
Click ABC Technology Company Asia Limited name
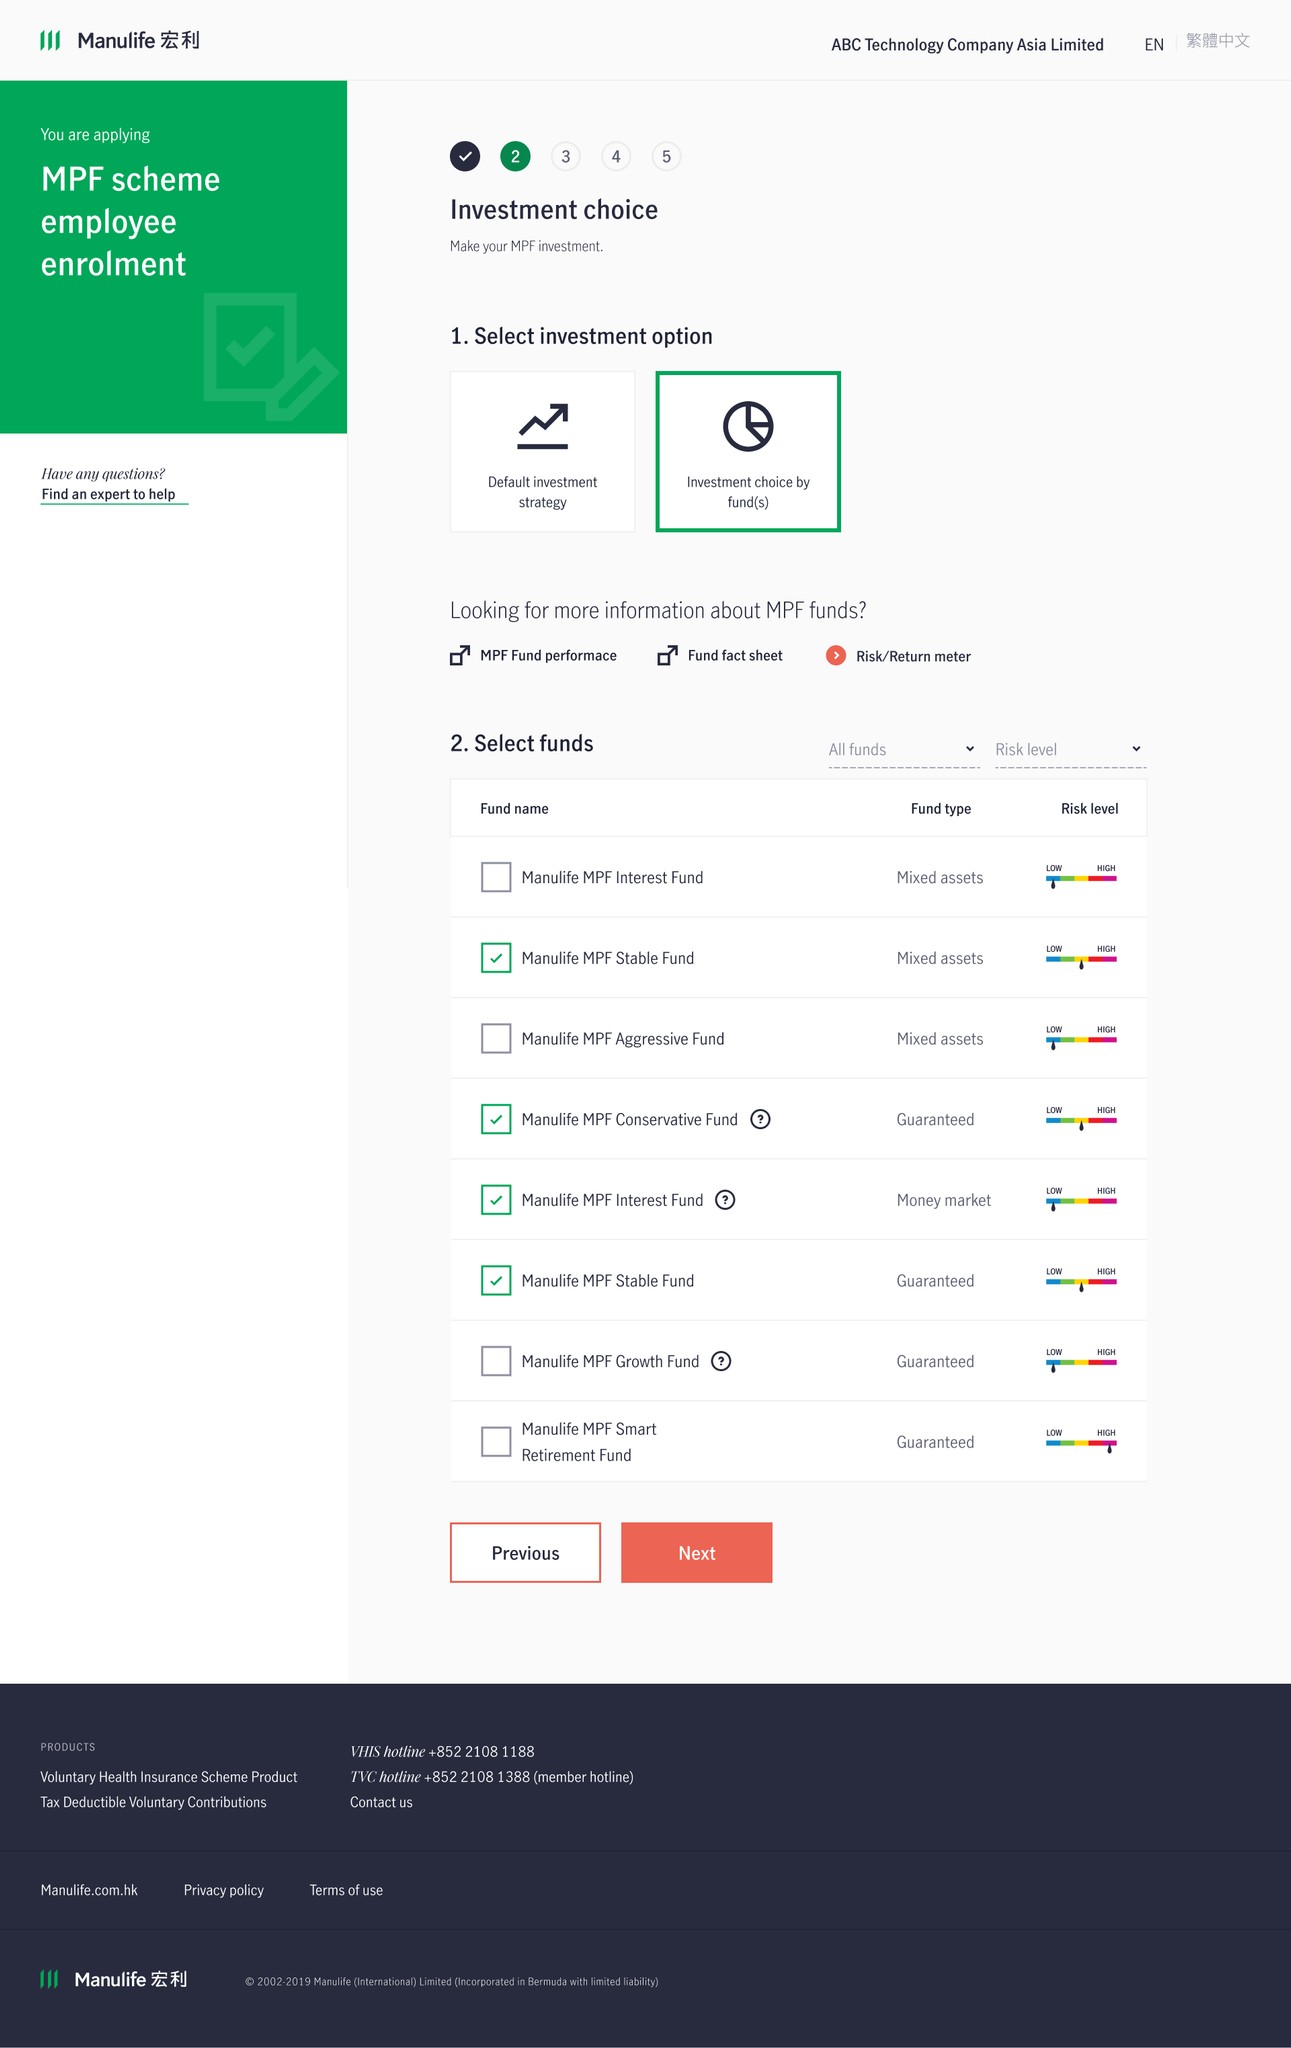(967, 45)
